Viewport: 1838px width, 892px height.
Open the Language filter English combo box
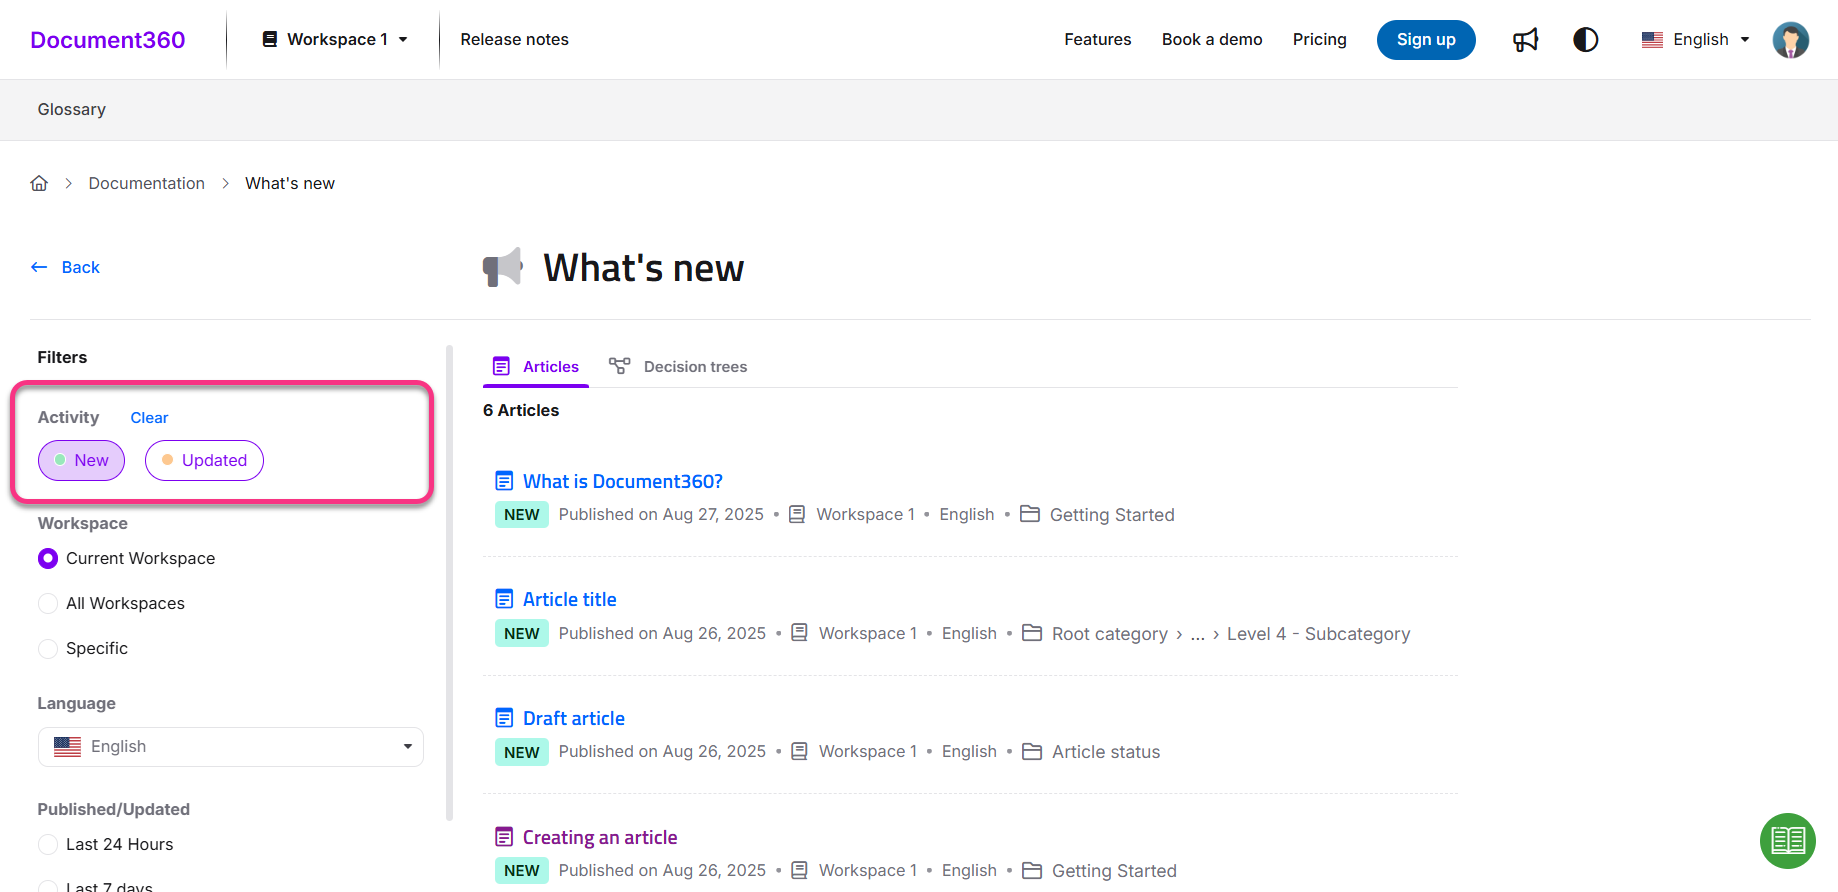[231, 747]
